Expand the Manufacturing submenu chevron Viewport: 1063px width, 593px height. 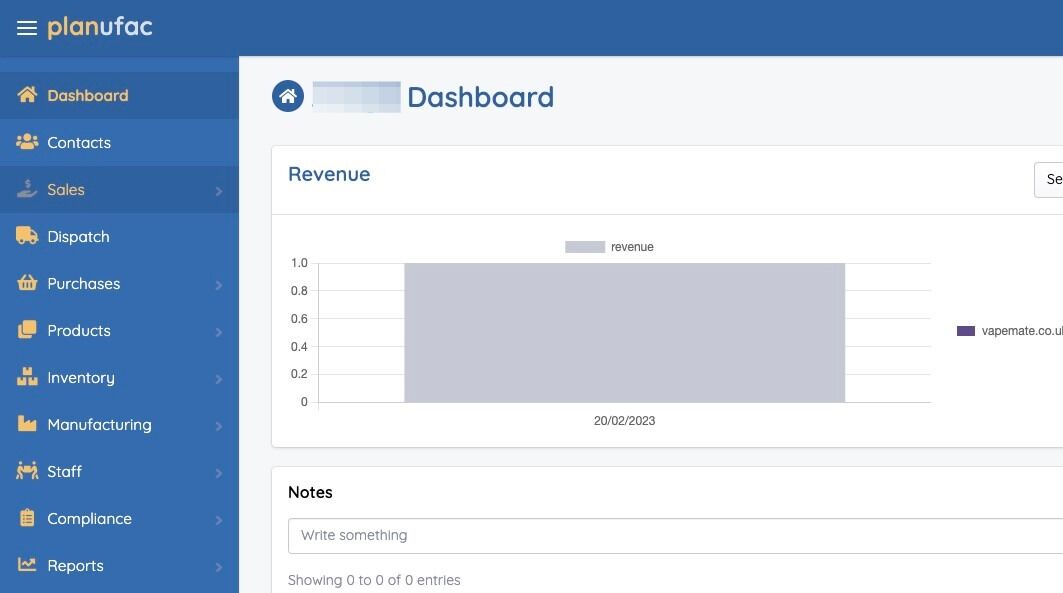coord(219,426)
